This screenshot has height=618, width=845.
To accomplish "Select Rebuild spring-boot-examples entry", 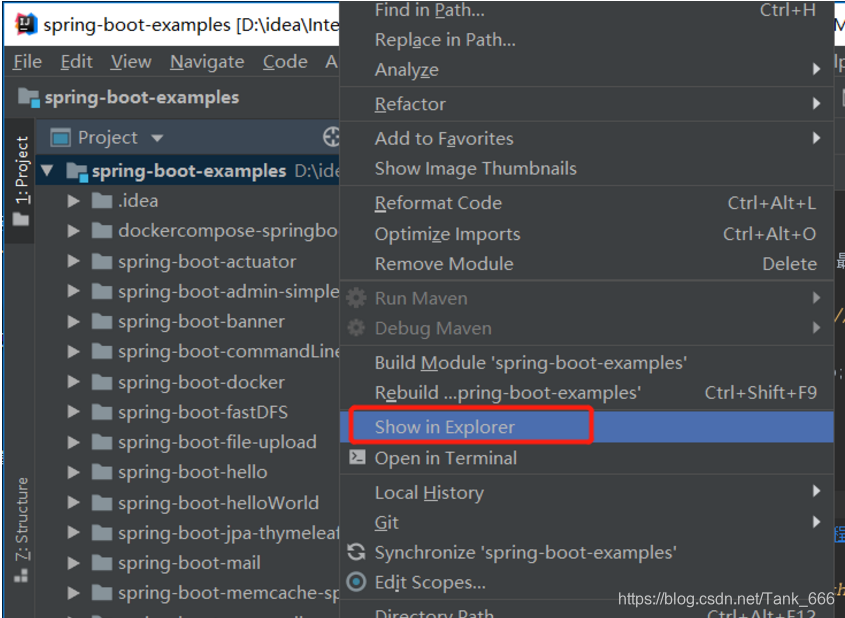I will 587,393.
